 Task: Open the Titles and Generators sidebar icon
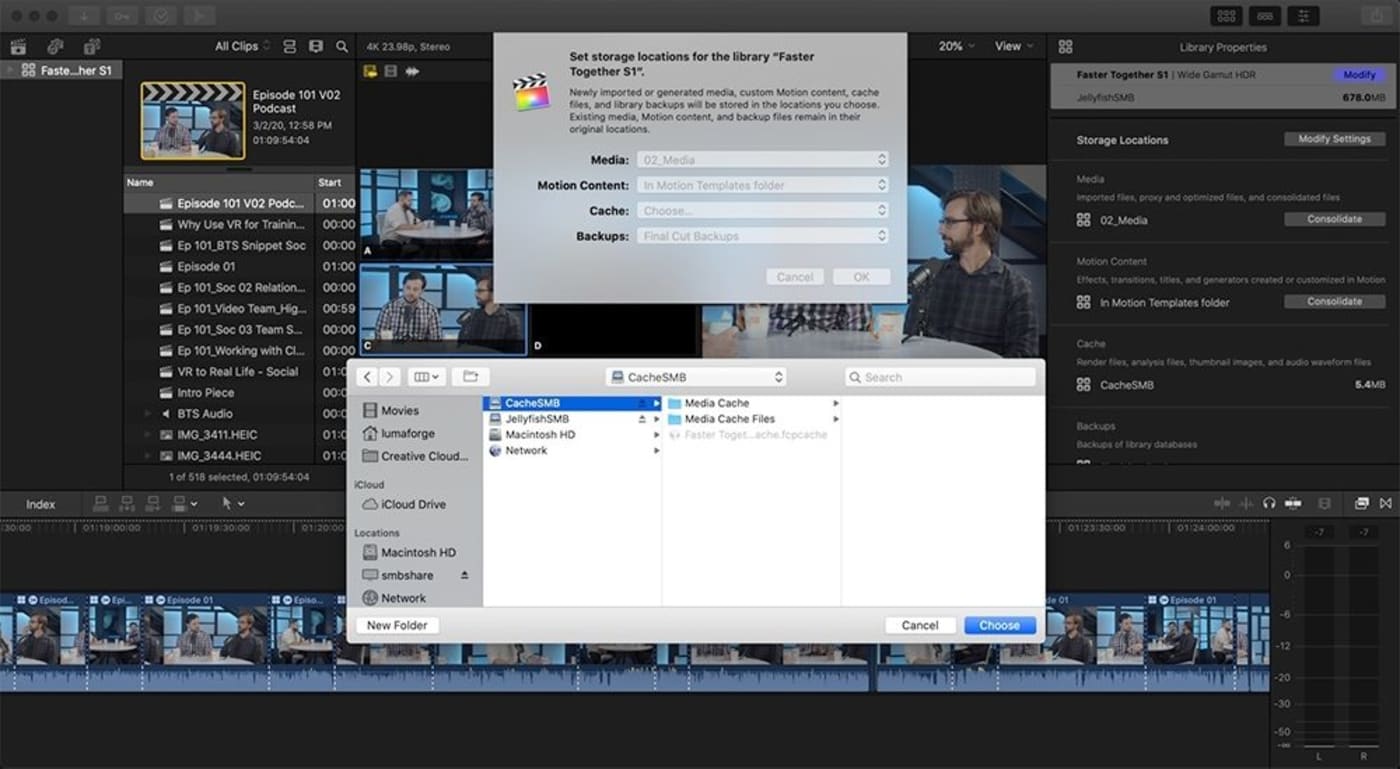click(x=92, y=46)
